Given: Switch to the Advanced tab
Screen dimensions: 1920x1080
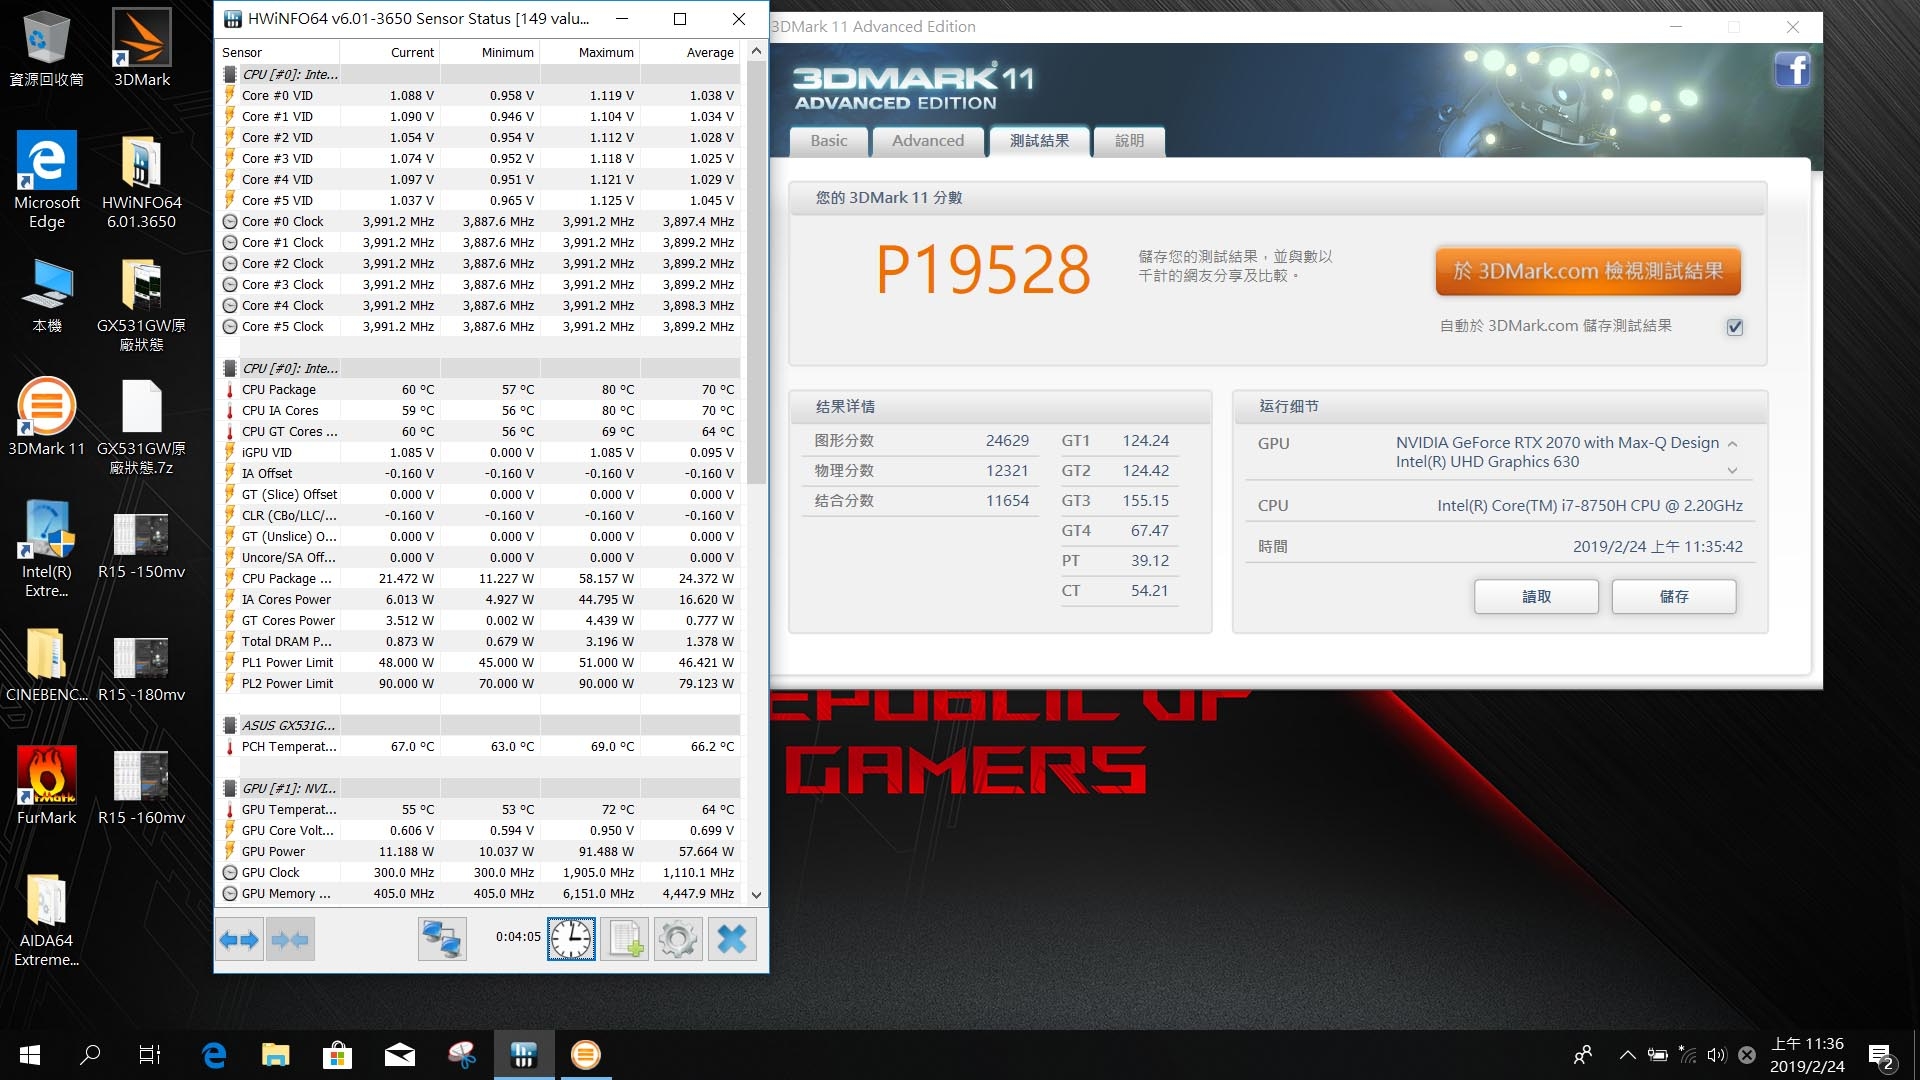Looking at the screenshot, I should point(928,141).
